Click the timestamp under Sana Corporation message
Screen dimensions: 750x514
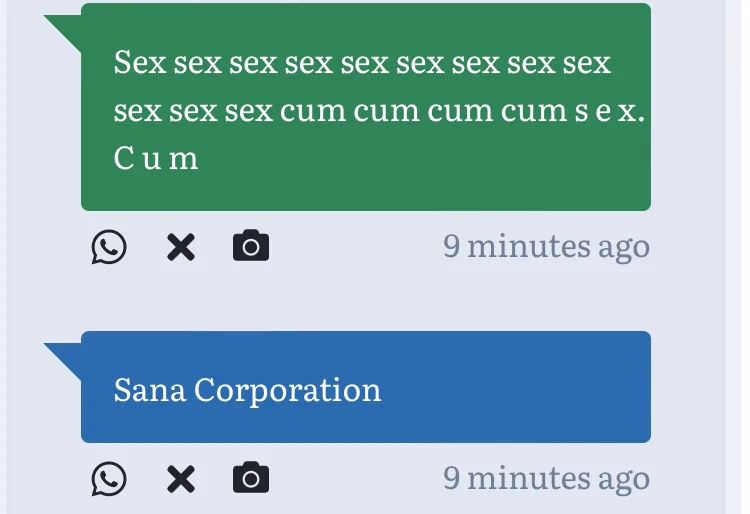pos(546,479)
